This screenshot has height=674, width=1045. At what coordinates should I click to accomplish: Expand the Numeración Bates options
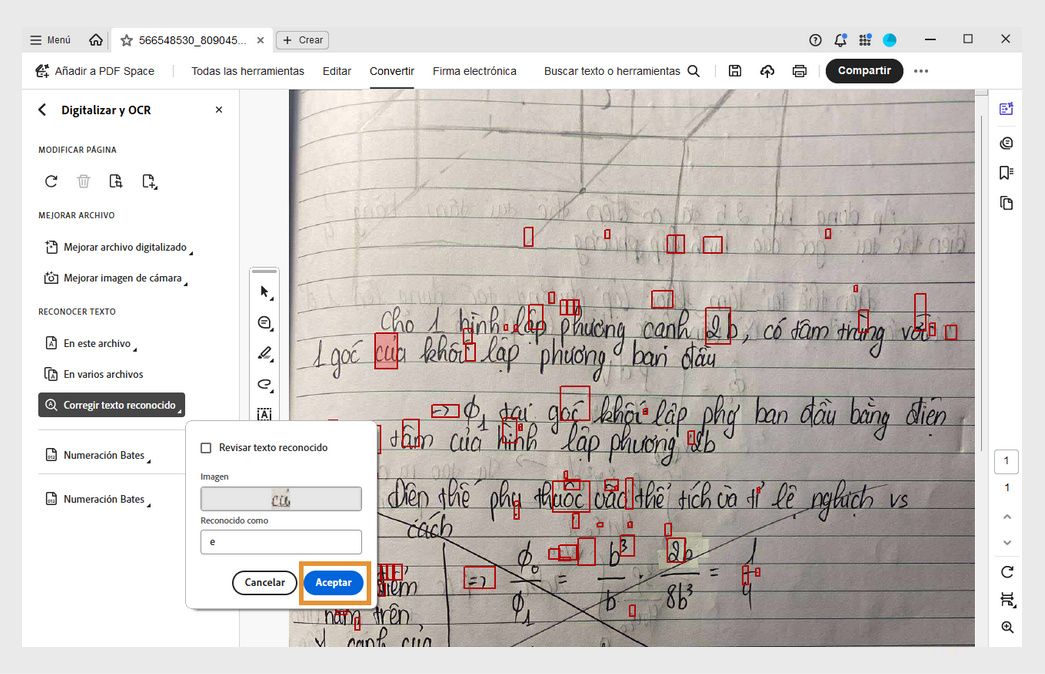coord(105,453)
